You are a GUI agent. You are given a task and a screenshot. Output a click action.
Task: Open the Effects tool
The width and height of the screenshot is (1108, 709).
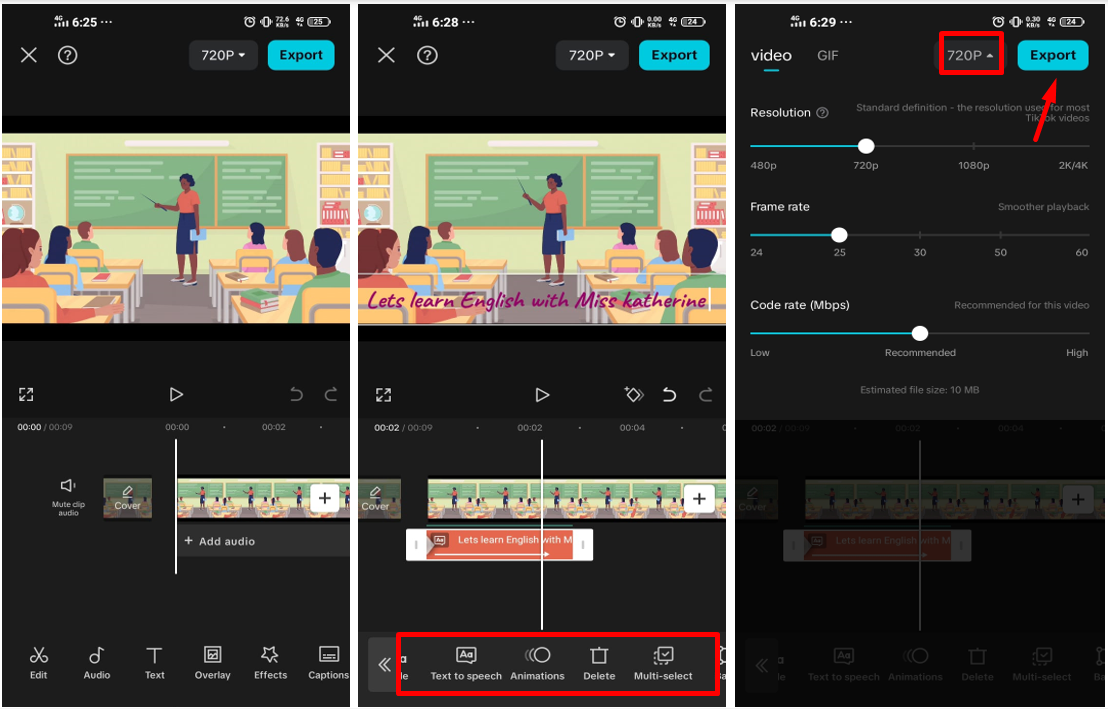[271, 663]
